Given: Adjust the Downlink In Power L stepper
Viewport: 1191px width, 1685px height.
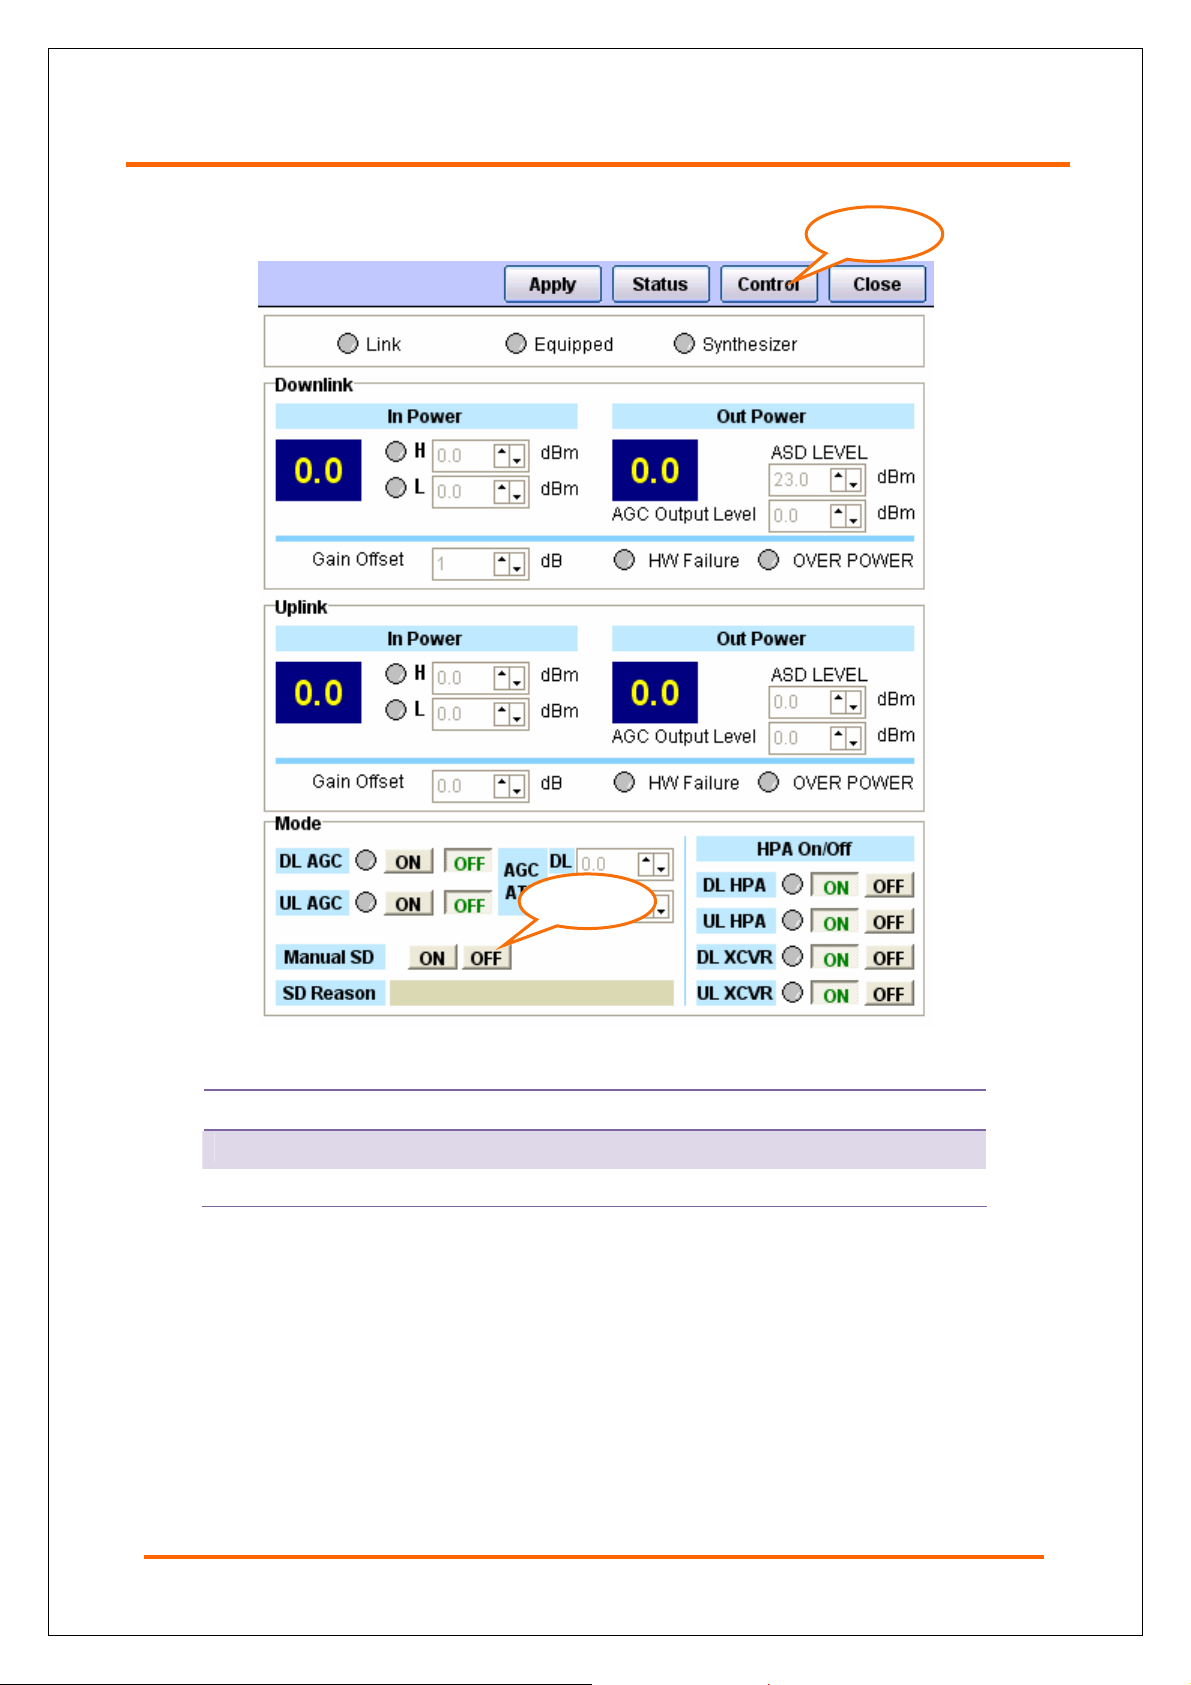Looking at the screenshot, I should (510, 492).
